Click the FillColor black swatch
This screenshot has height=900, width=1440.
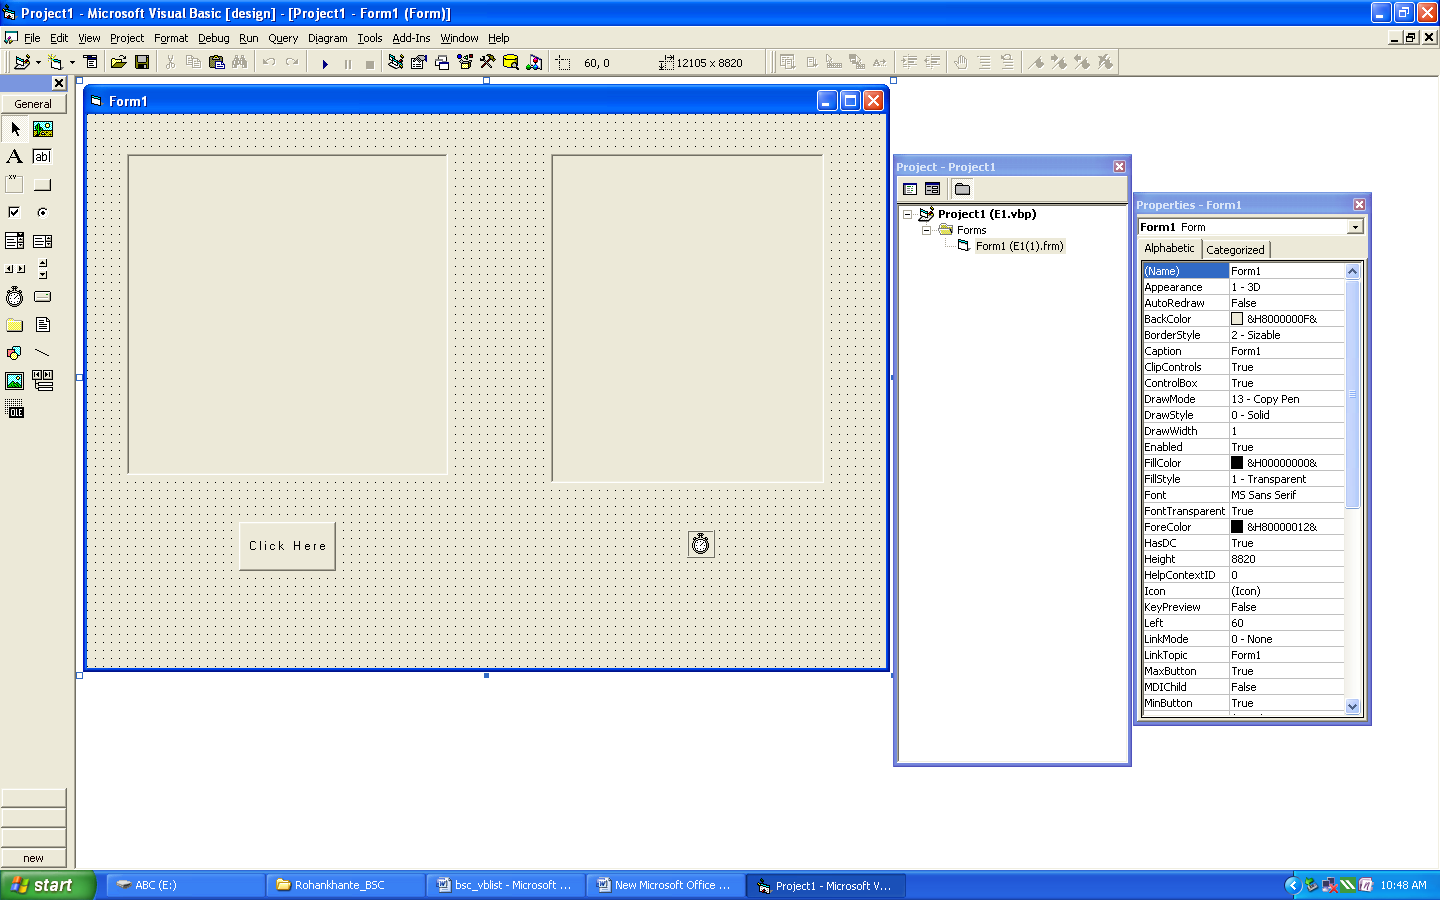coord(1237,463)
